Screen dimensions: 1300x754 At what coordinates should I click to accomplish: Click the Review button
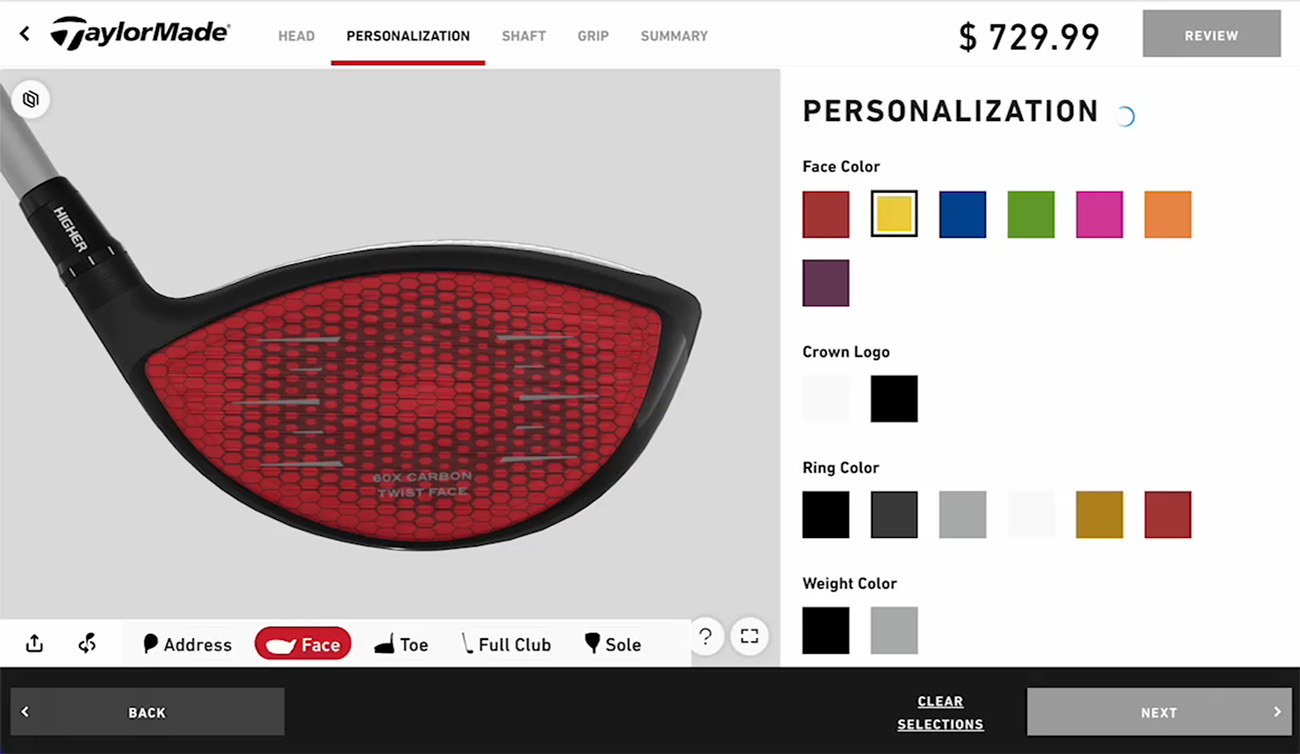[1211, 34]
